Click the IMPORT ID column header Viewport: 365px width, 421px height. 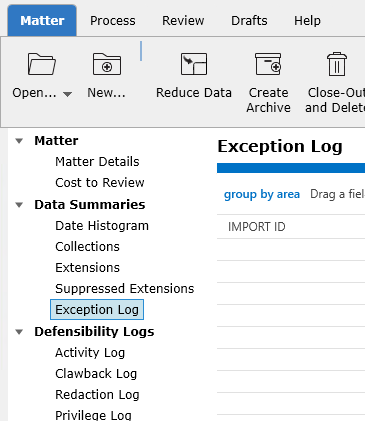click(257, 227)
